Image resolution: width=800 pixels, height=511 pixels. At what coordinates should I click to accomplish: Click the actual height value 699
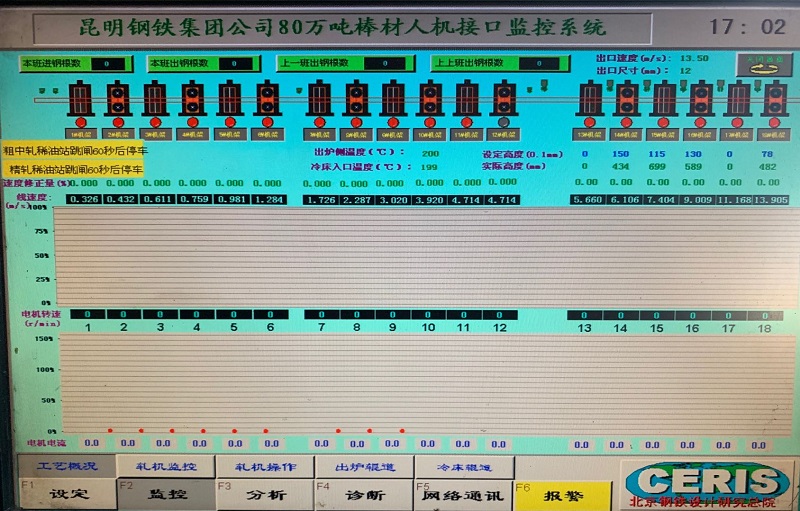(x=657, y=166)
